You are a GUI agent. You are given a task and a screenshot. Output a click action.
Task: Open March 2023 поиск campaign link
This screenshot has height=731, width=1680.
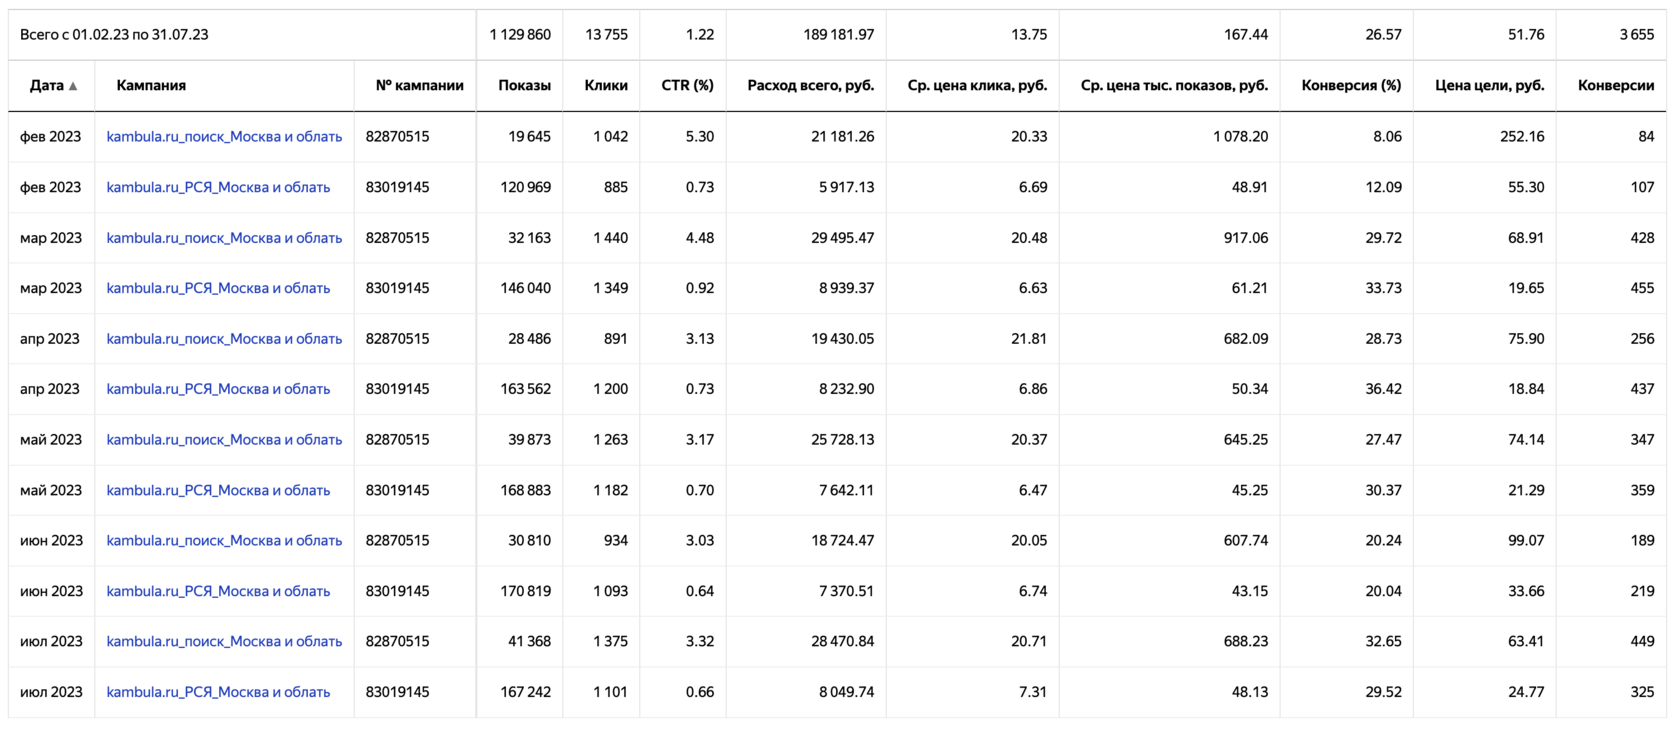224,238
